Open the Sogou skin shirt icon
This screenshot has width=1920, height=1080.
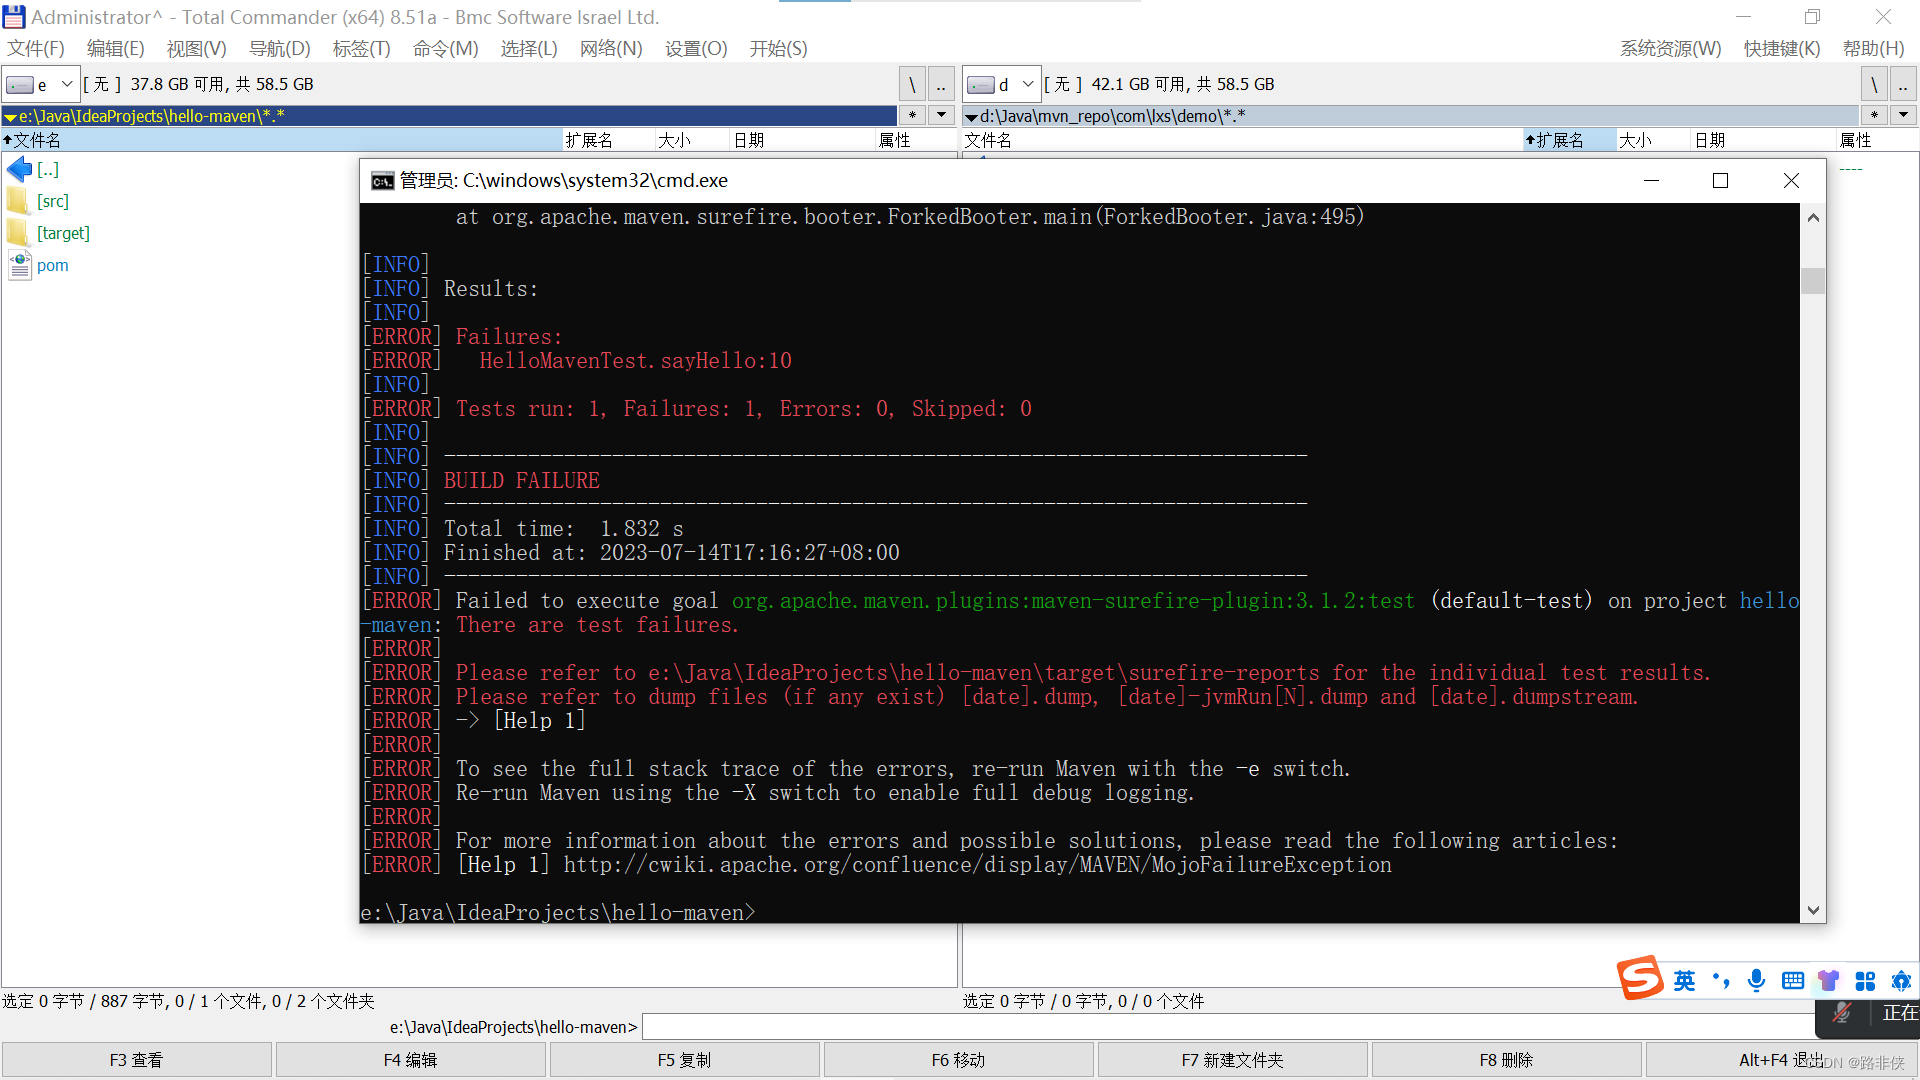(1829, 981)
